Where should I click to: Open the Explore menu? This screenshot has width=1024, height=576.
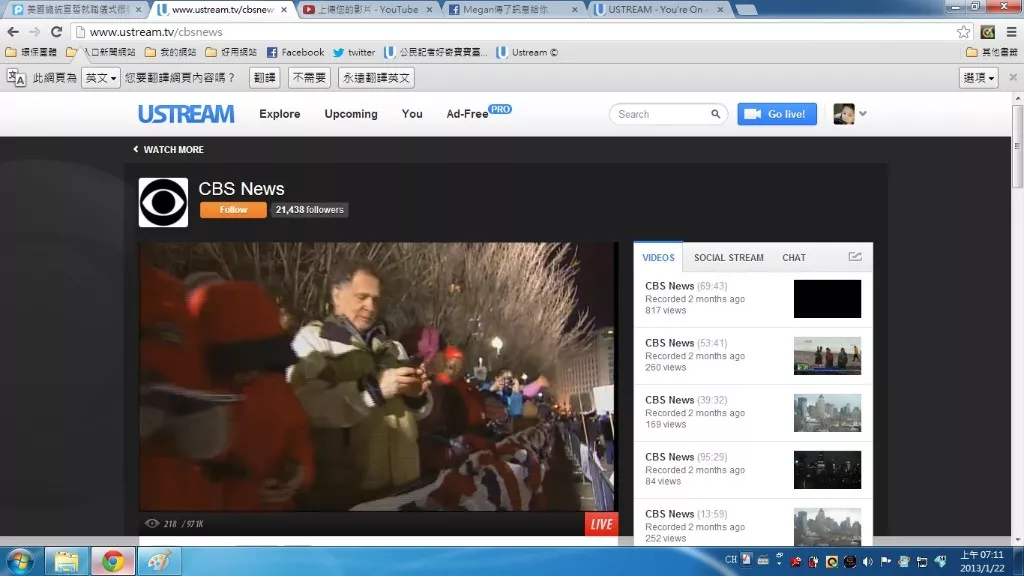tap(280, 114)
